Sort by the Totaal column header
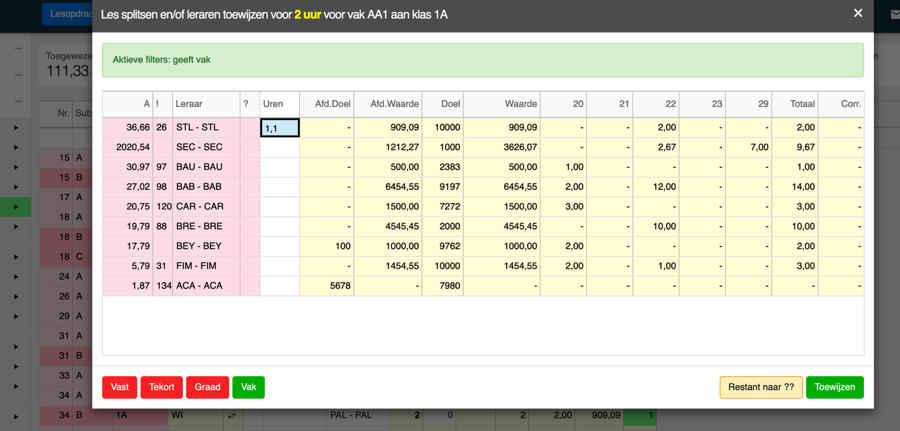This screenshot has width=900, height=431. tap(795, 104)
